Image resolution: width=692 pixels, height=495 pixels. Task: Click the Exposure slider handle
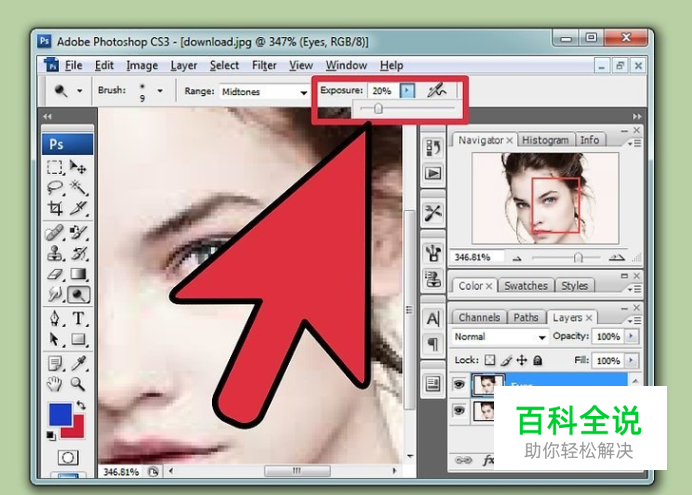point(378,108)
